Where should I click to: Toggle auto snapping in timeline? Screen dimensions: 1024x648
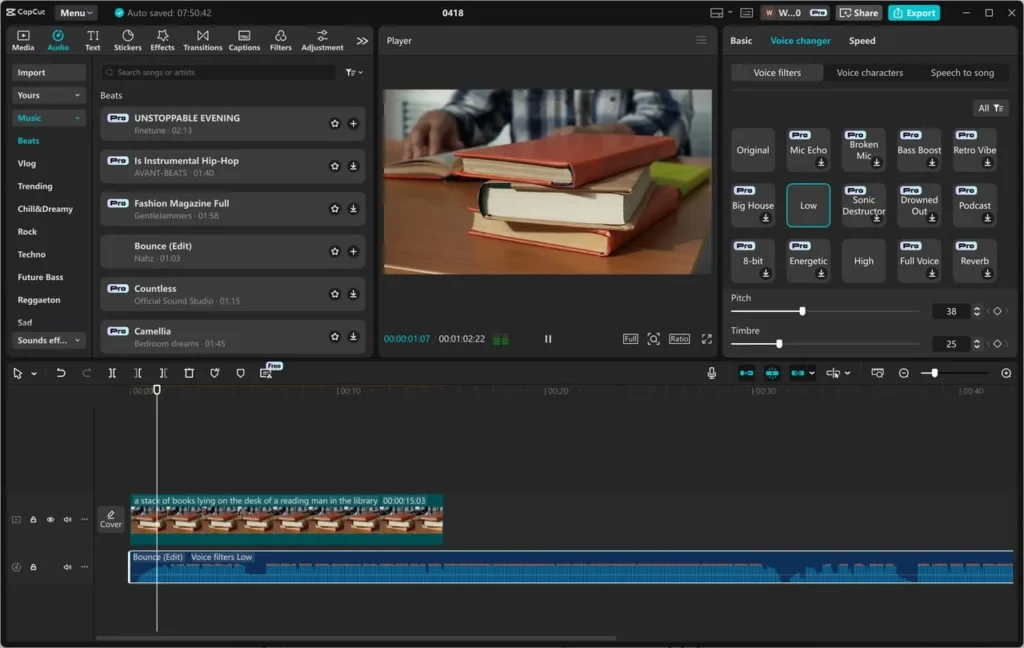tap(772, 373)
